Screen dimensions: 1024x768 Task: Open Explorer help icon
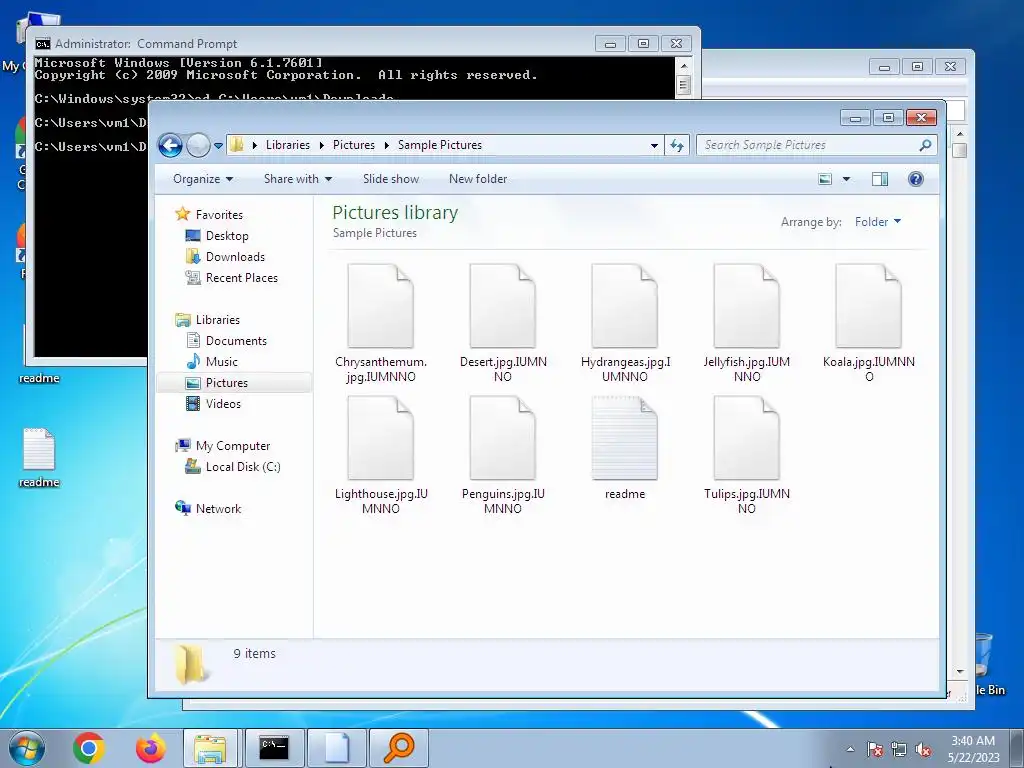(916, 179)
